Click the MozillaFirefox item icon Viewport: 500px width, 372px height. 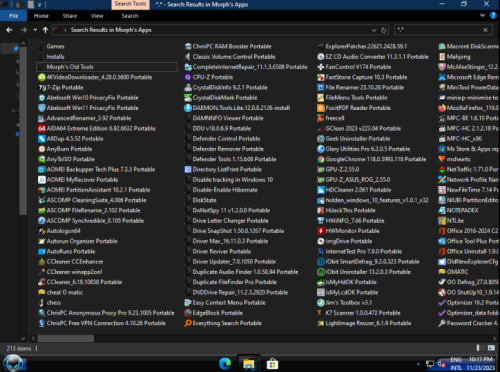[442, 108]
